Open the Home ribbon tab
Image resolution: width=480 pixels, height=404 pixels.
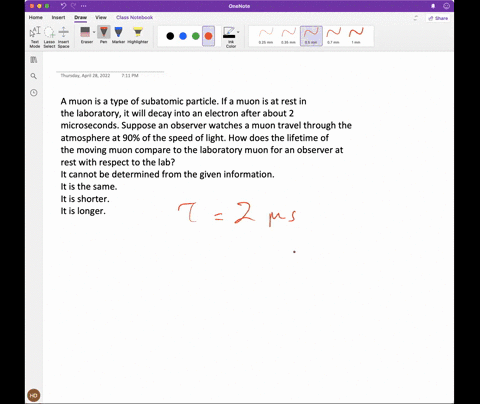tap(36, 17)
